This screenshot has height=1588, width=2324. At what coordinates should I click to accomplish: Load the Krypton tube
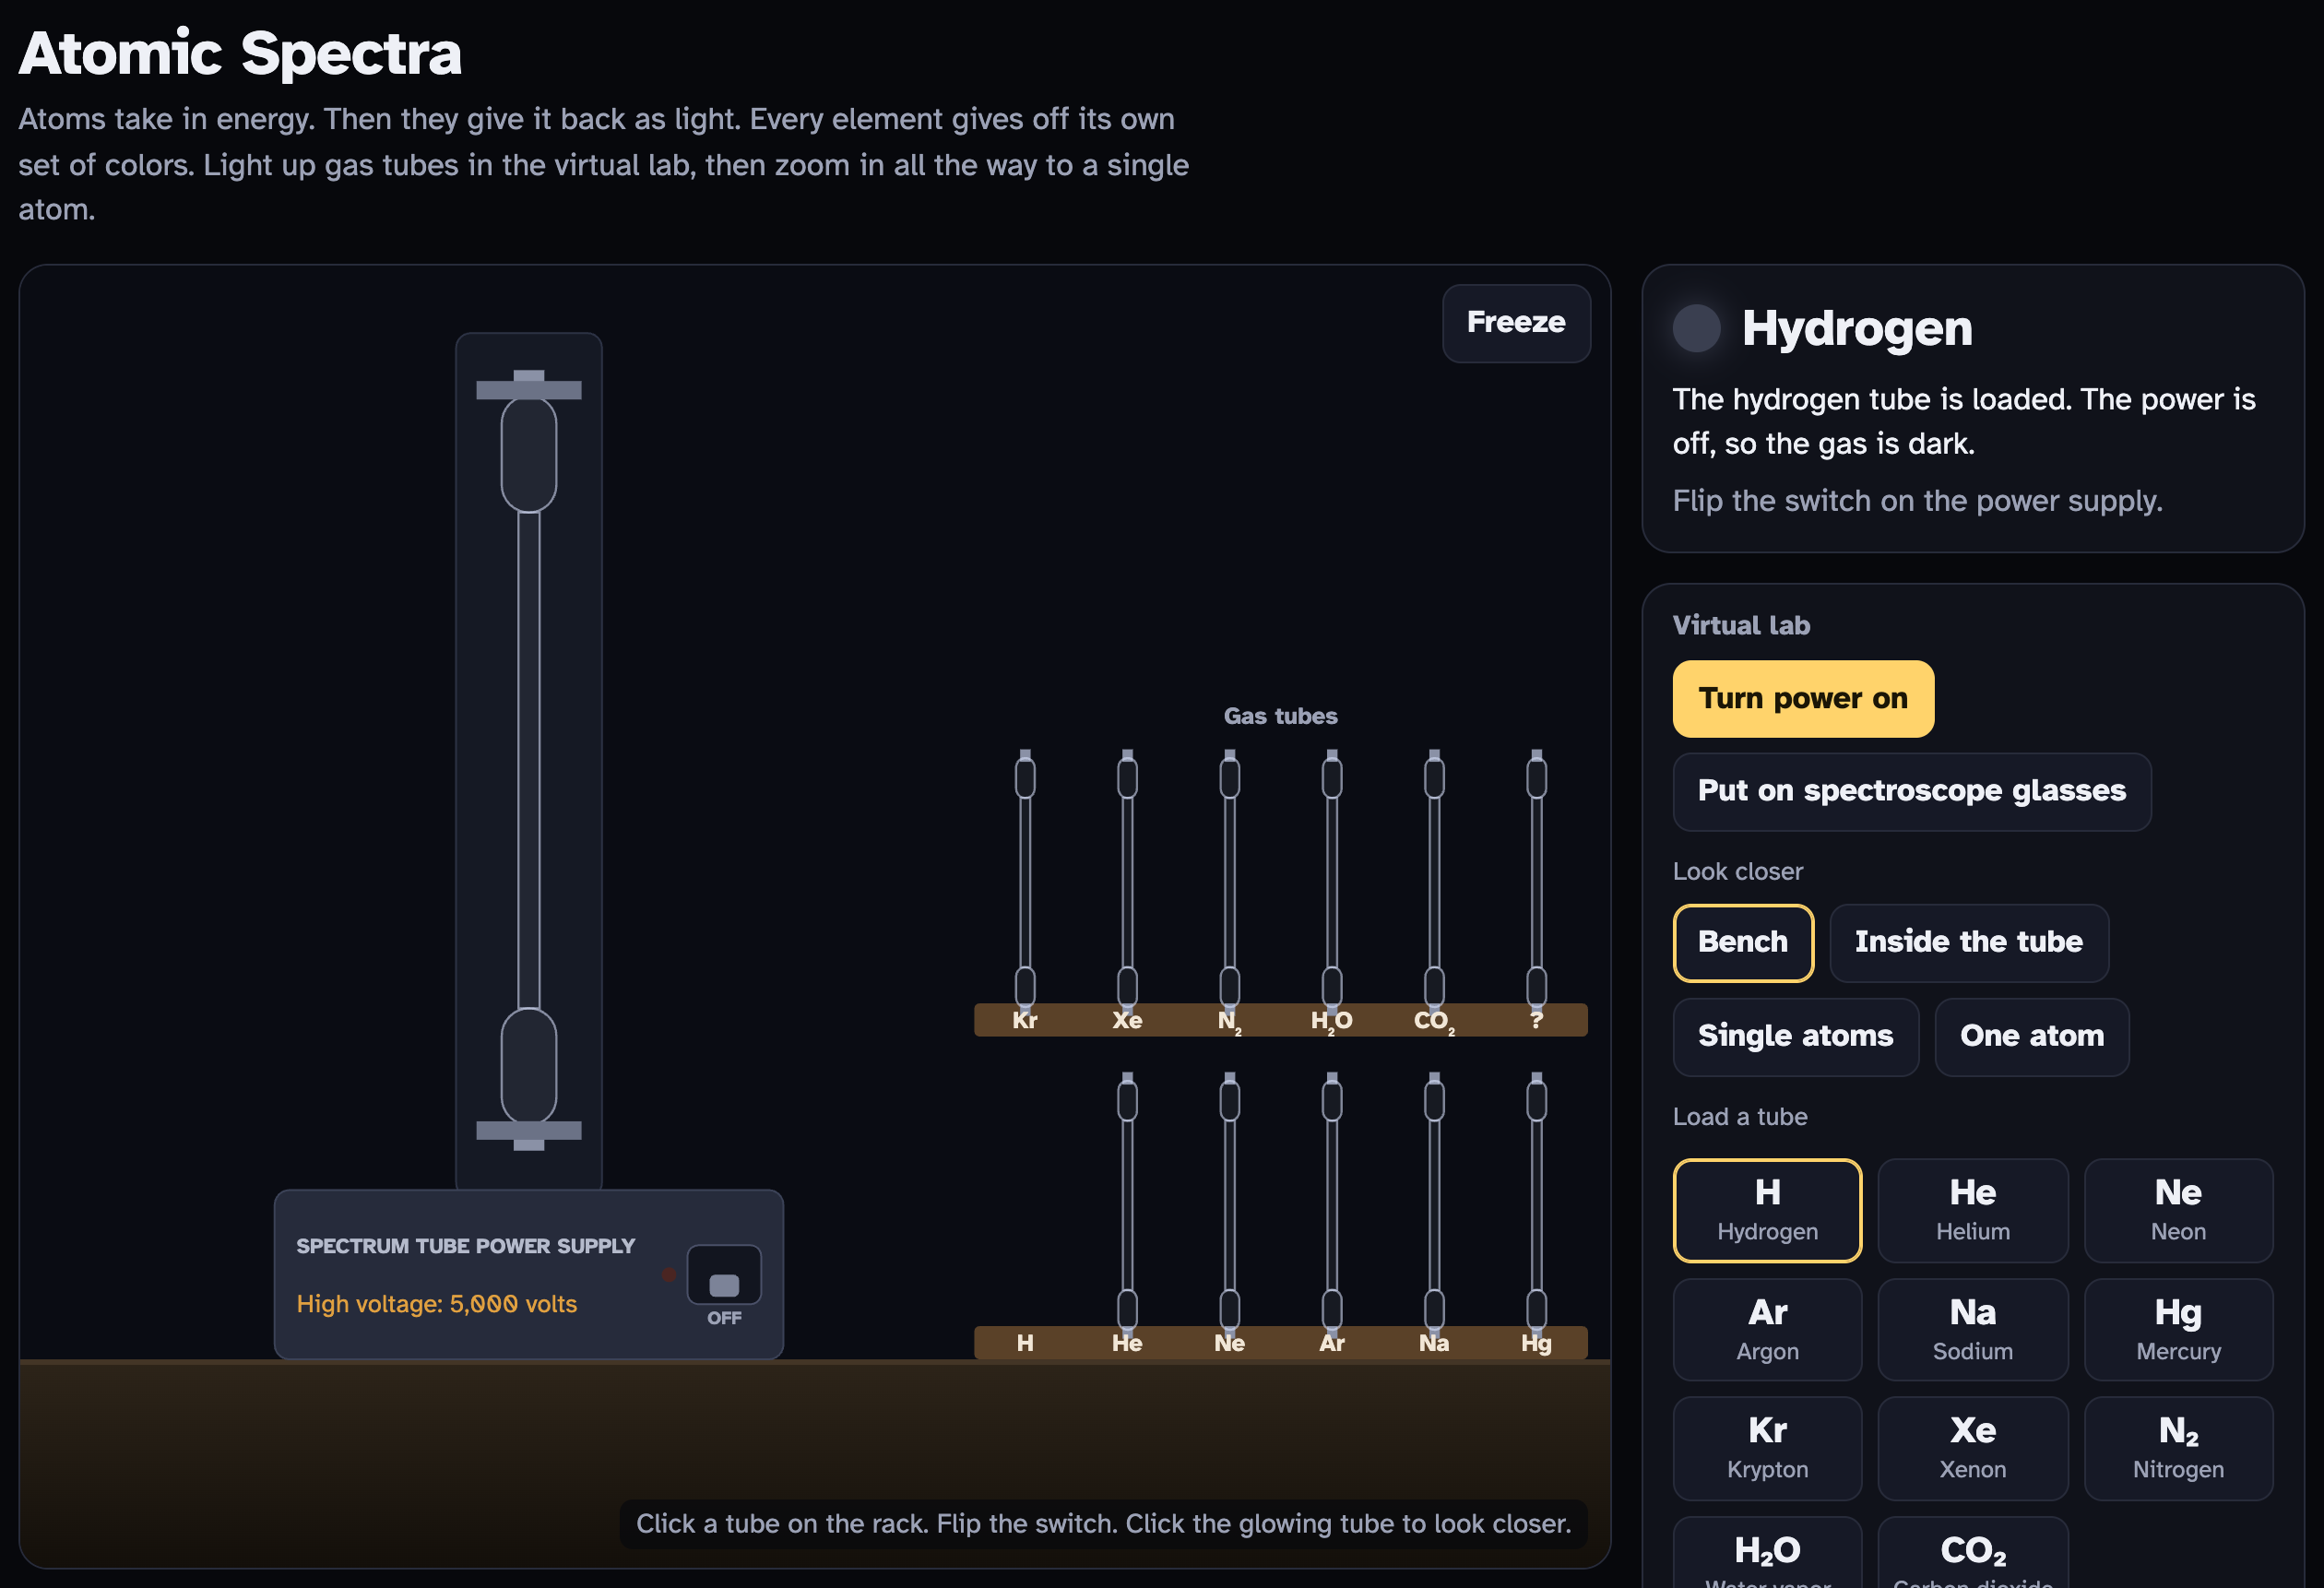1767,1448
